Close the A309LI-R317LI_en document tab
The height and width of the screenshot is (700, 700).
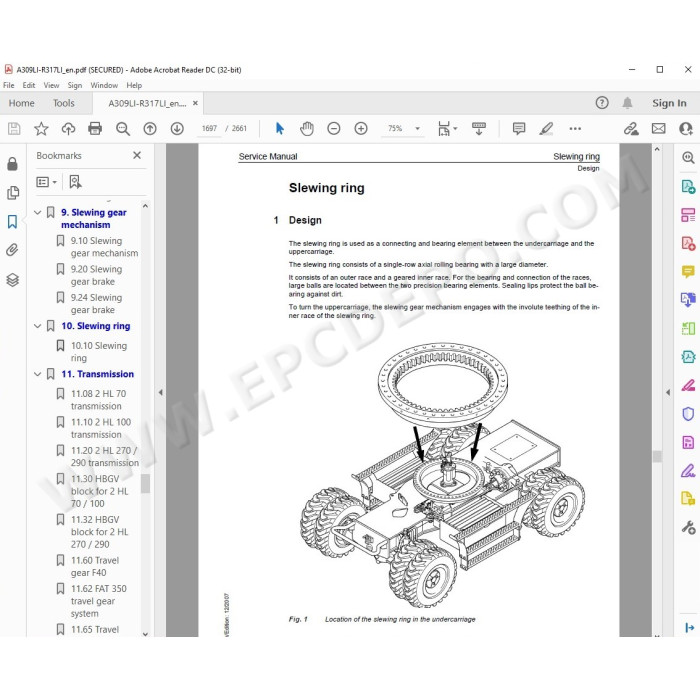pos(195,103)
